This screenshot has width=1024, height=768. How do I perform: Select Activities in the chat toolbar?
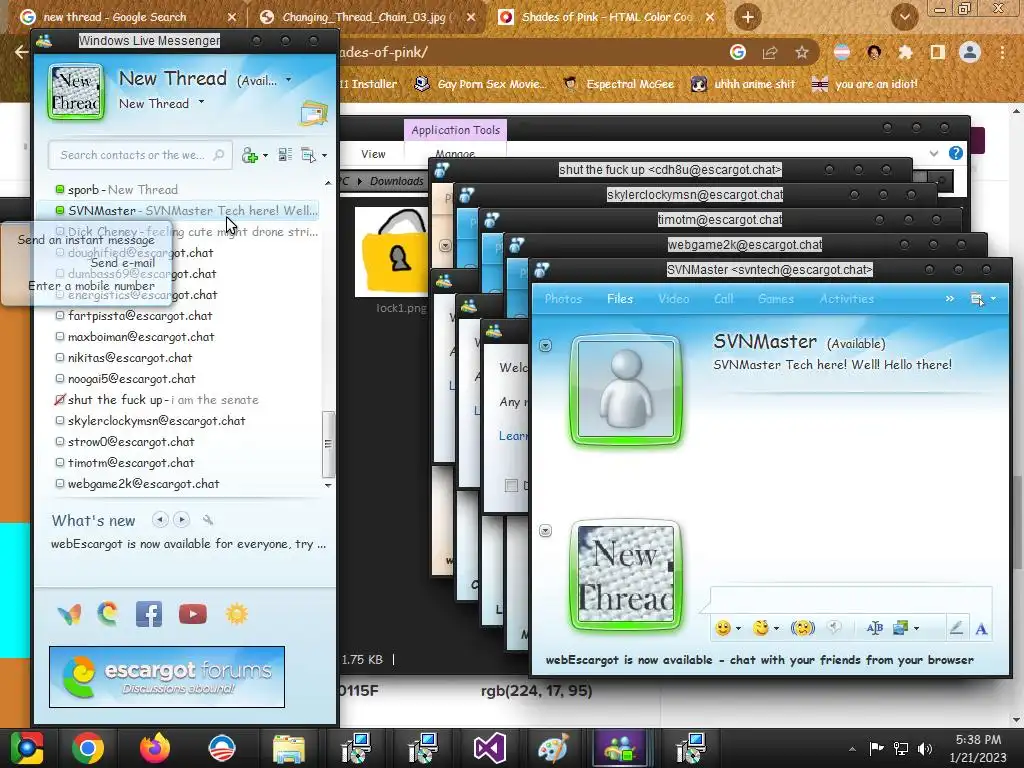846,298
